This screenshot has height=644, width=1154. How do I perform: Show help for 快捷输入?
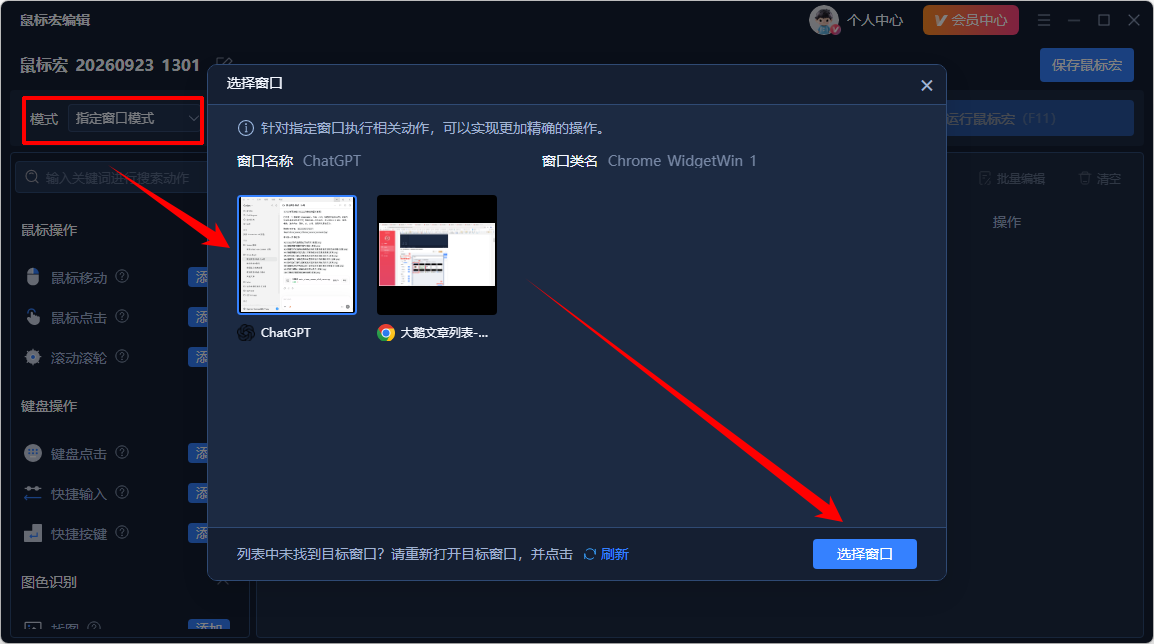[x=122, y=492]
